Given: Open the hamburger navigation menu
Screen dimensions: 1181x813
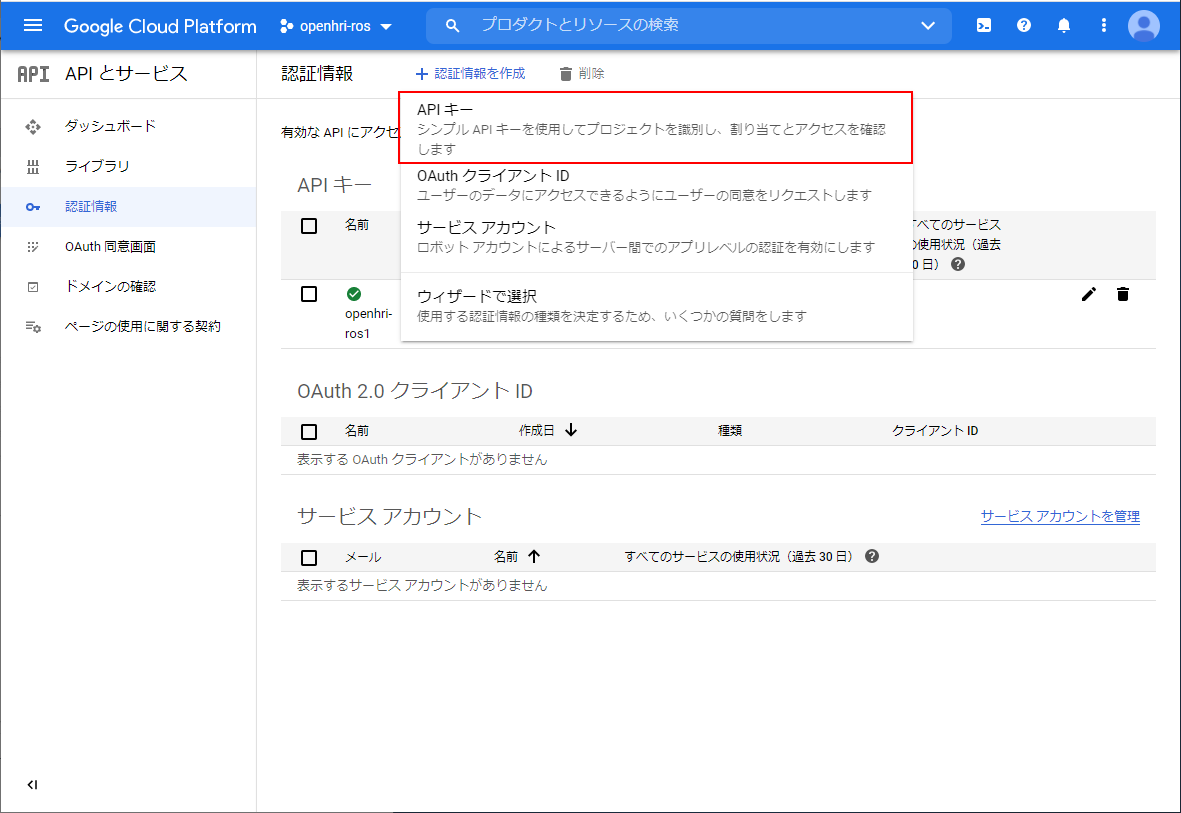Looking at the screenshot, I should (x=32, y=26).
